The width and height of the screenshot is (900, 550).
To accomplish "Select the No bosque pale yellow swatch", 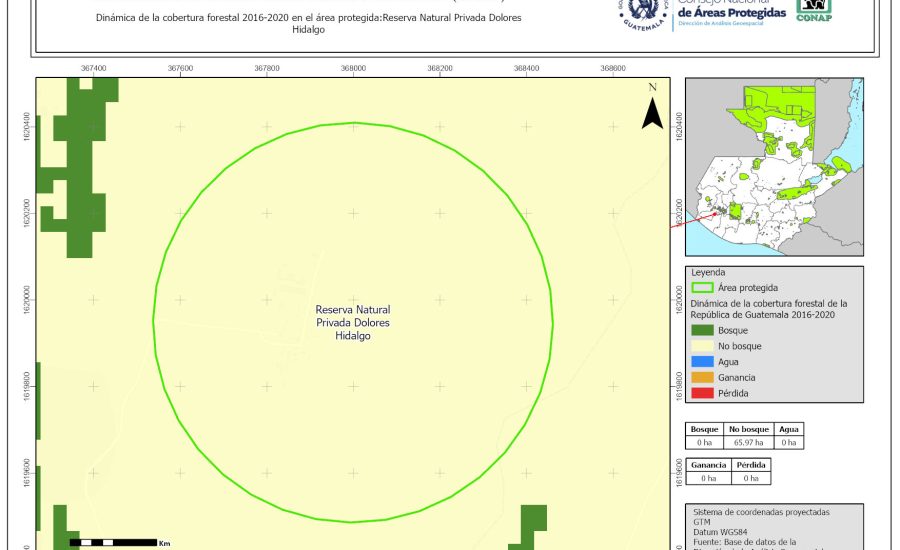I will click(703, 346).
